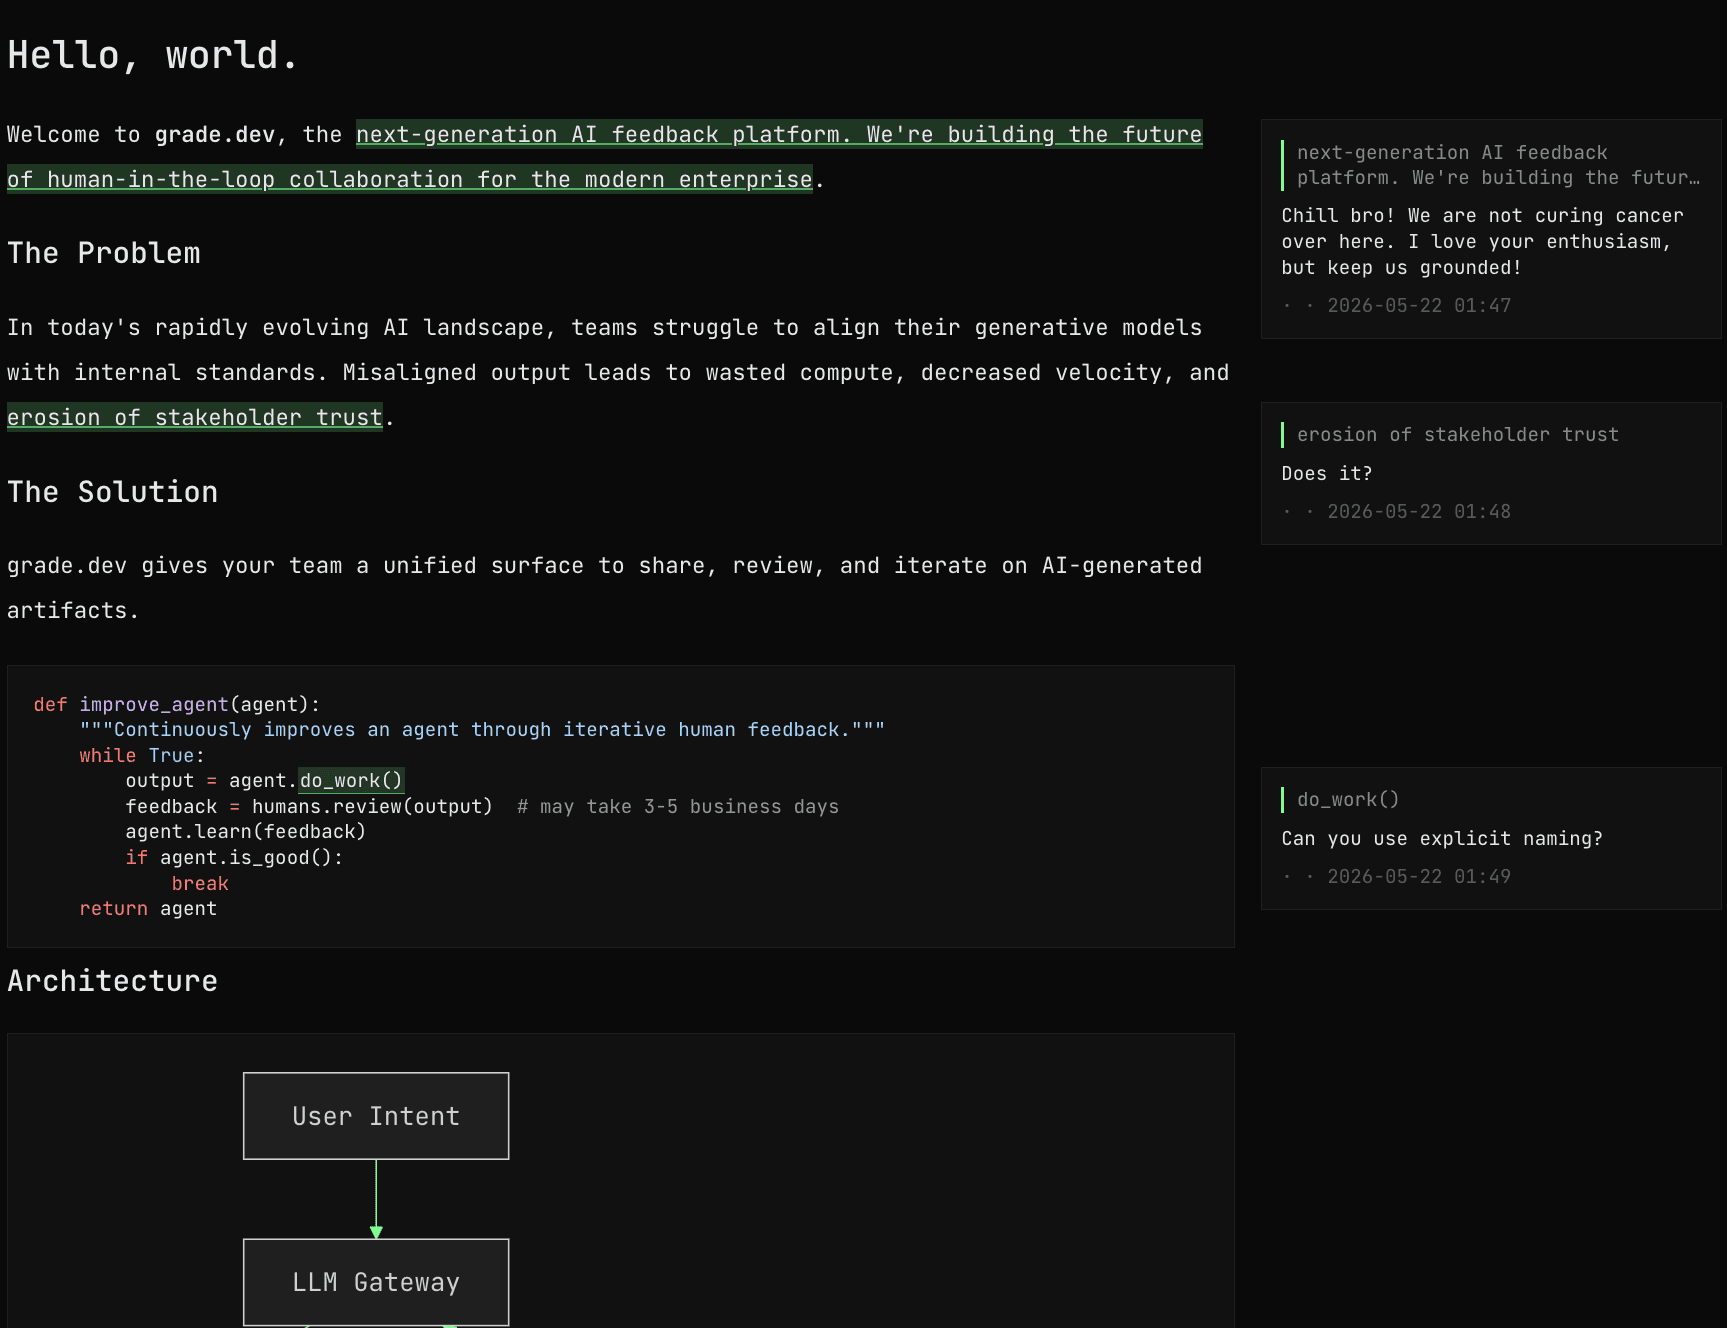
Task: Click the quoted "do_work()" in the comment sidebar
Action: pos(1348,799)
